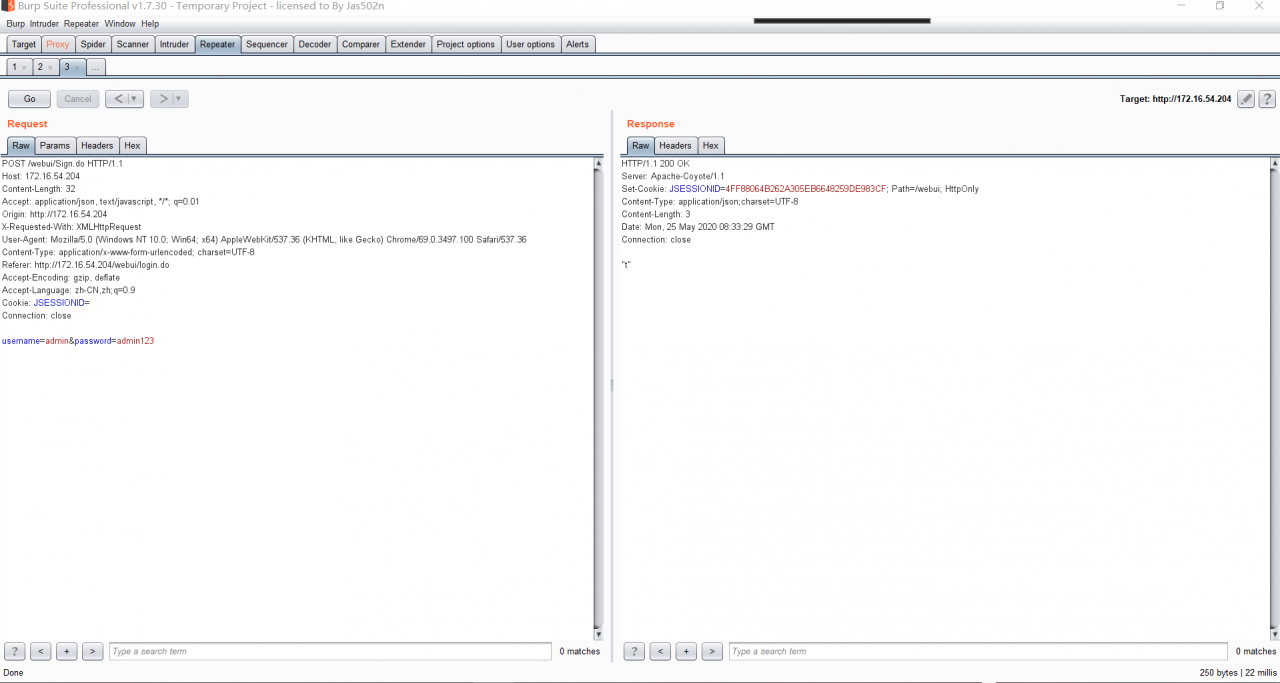Click the 'Set-Cookie: JSESSIONID' response header line
The image size is (1280, 683).
[800, 189]
